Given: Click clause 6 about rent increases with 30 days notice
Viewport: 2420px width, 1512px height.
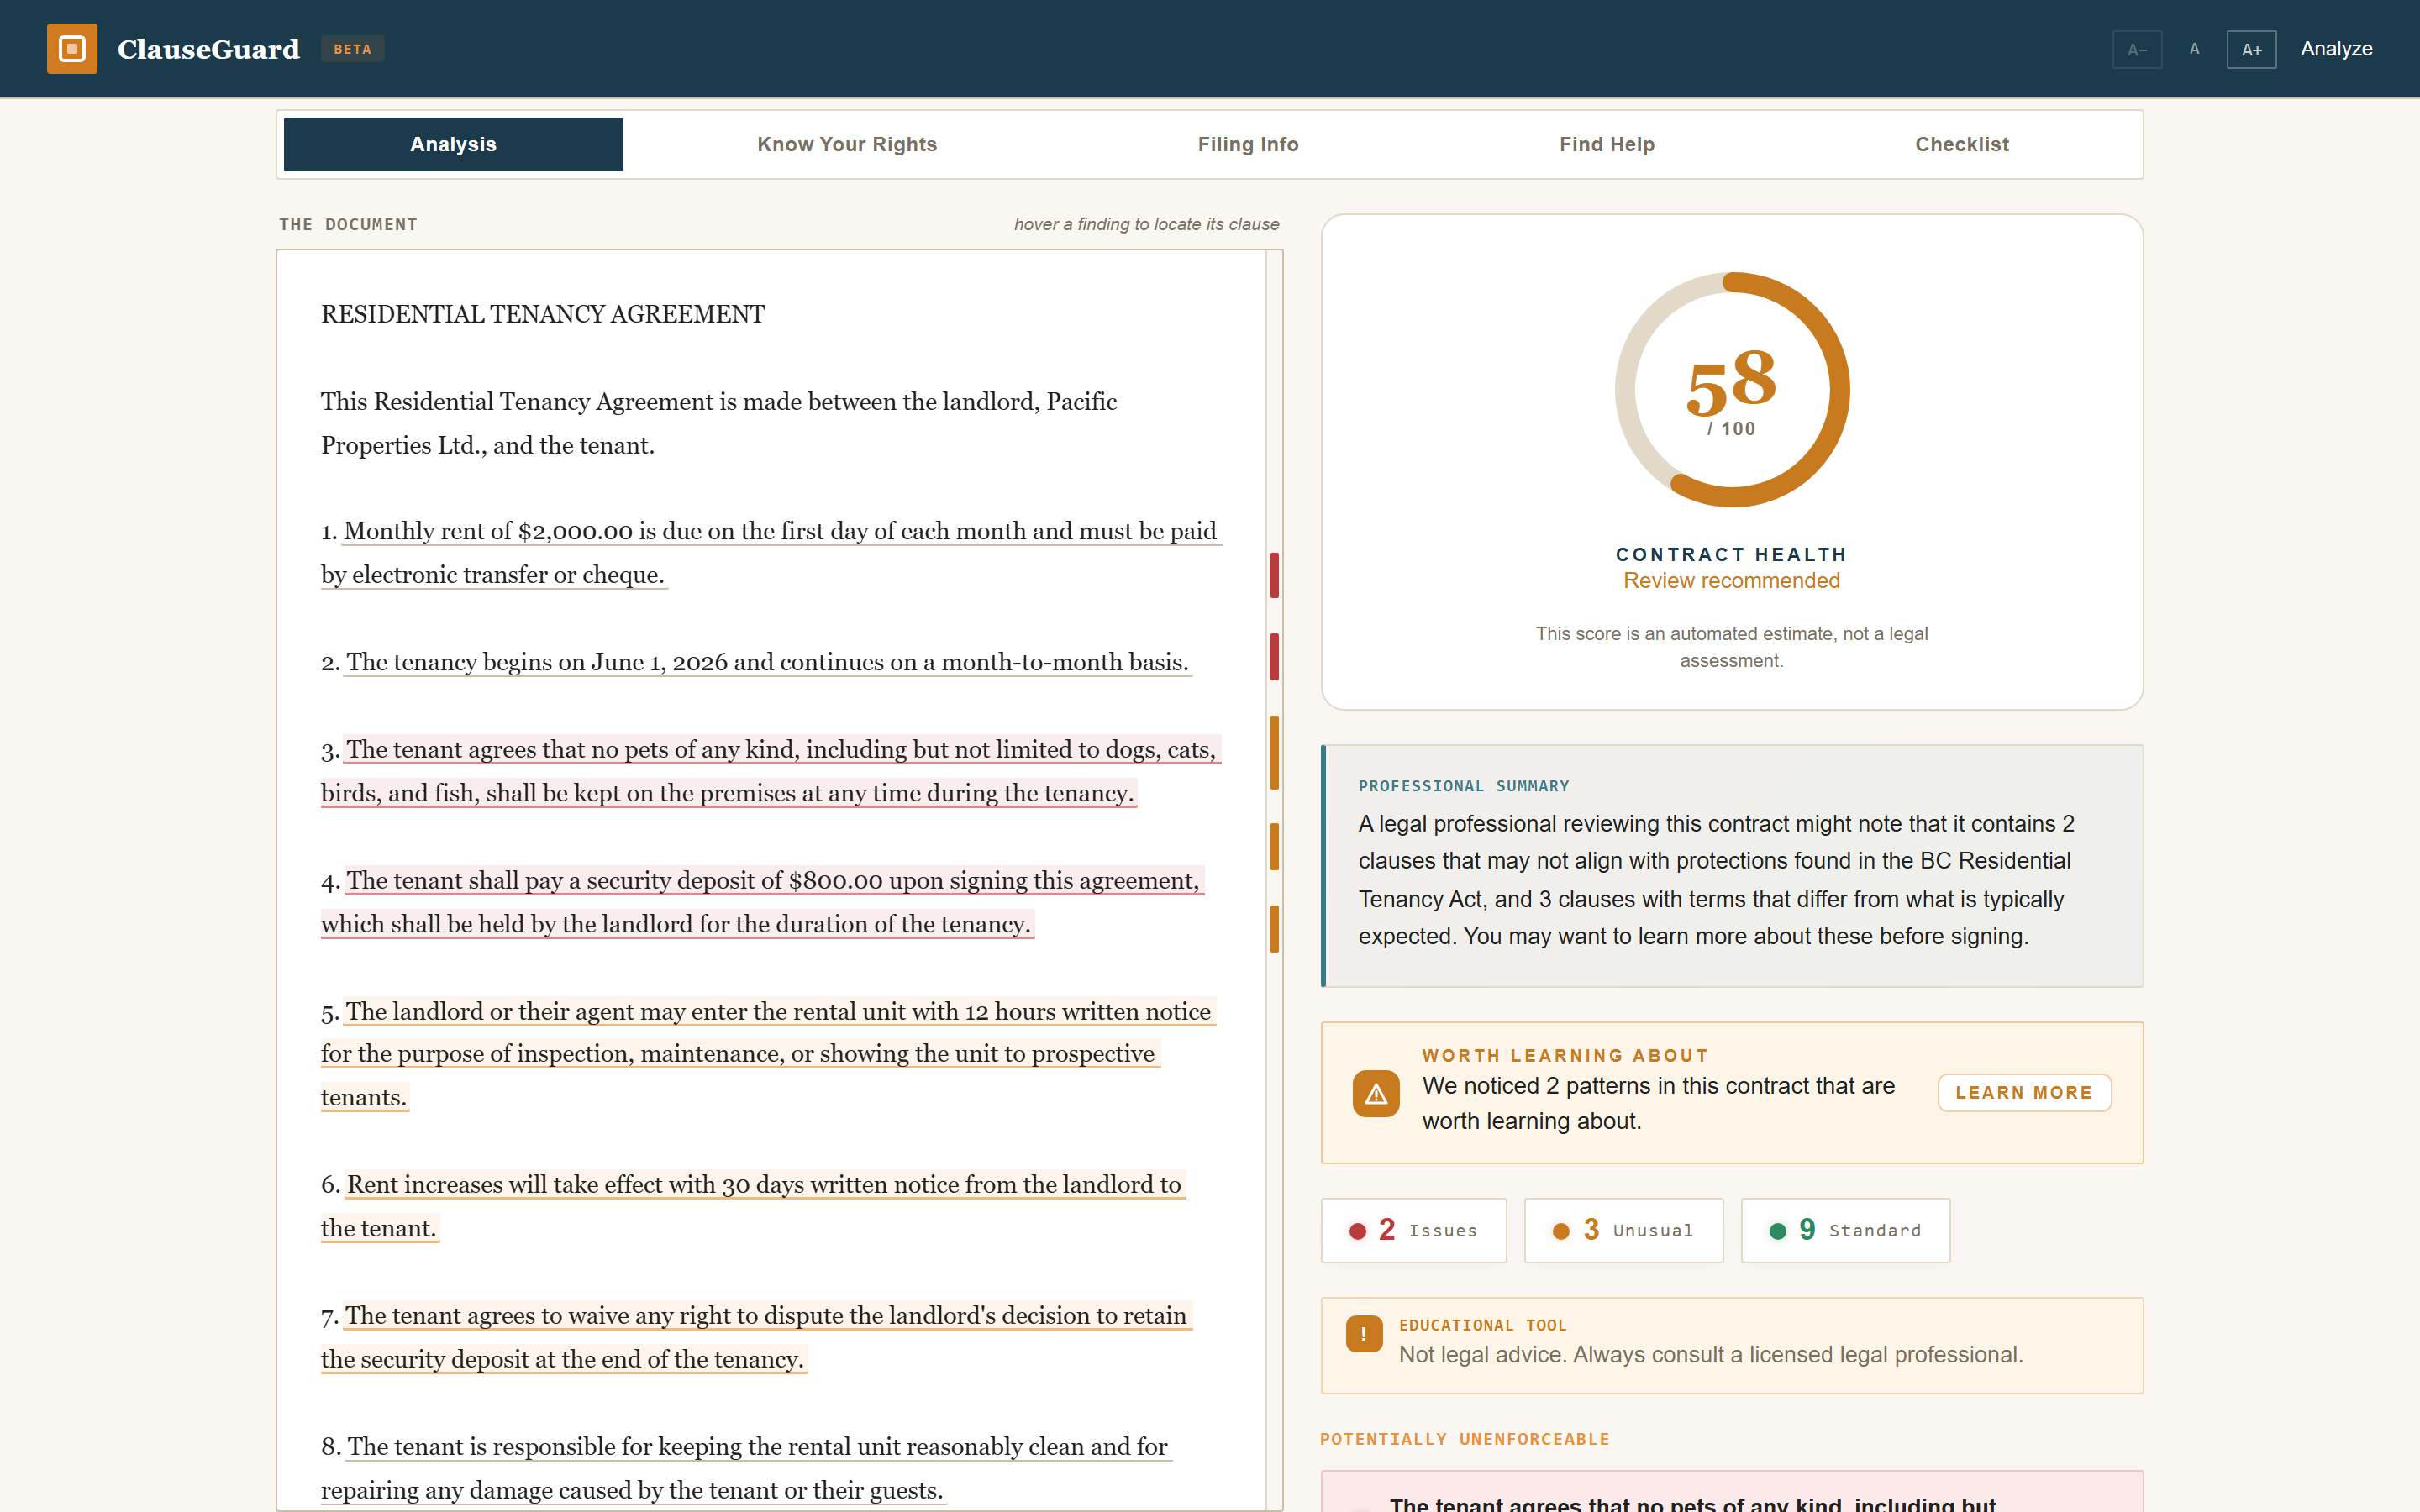Looking at the screenshot, I should tap(753, 1206).
